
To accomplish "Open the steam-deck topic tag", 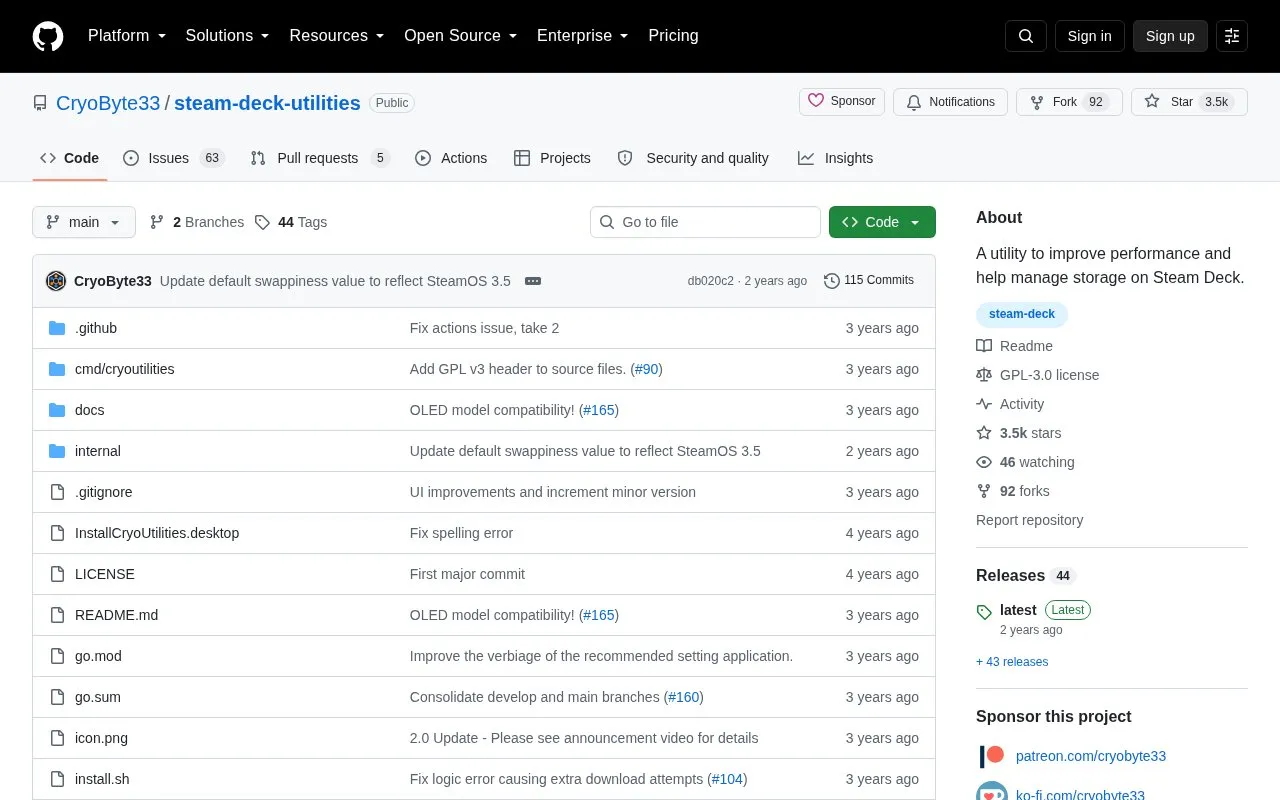I will point(1022,314).
